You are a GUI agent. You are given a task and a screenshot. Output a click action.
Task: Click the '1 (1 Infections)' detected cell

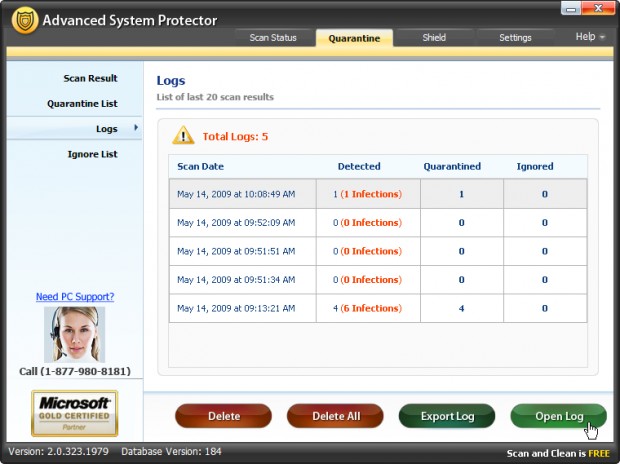pos(367,194)
